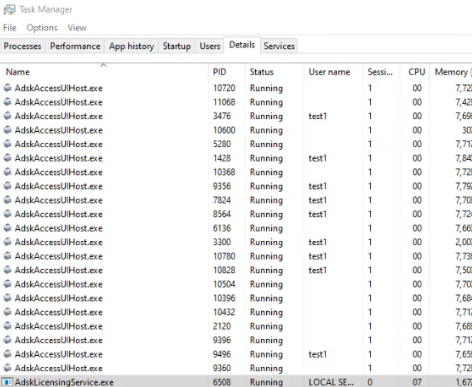The width and height of the screenshot is (472, 387).
Task: Select the AdskLicensingService.exe process name
Action: [64, 382]
